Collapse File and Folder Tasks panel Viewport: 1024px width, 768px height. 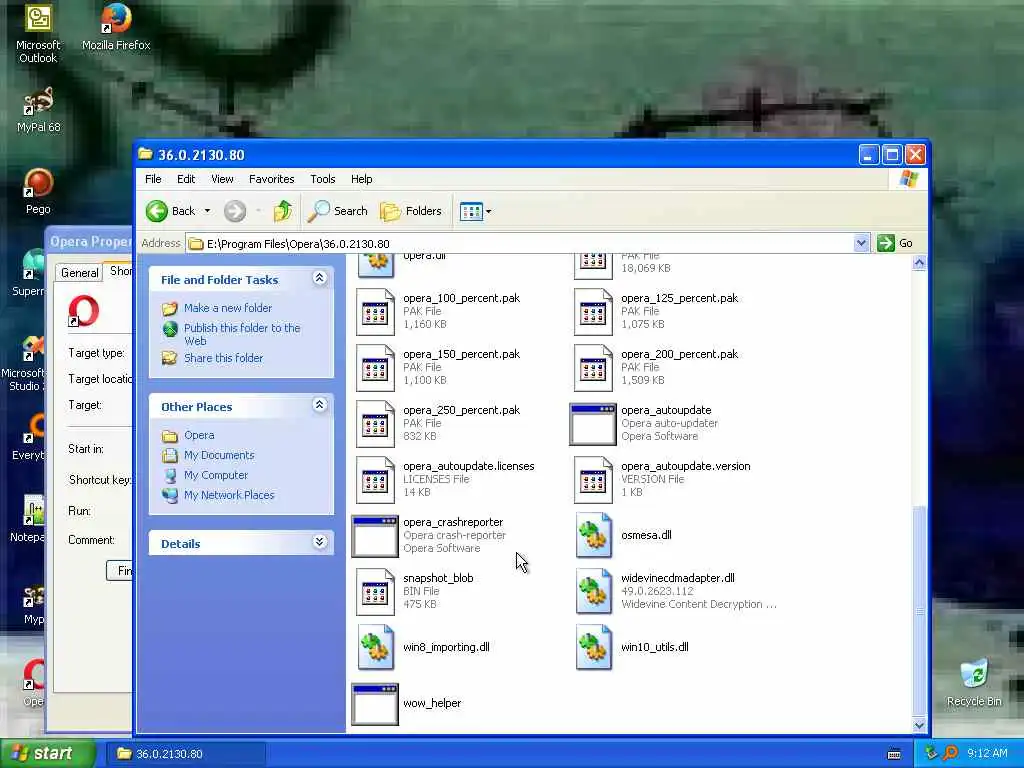tap(319, 278)
